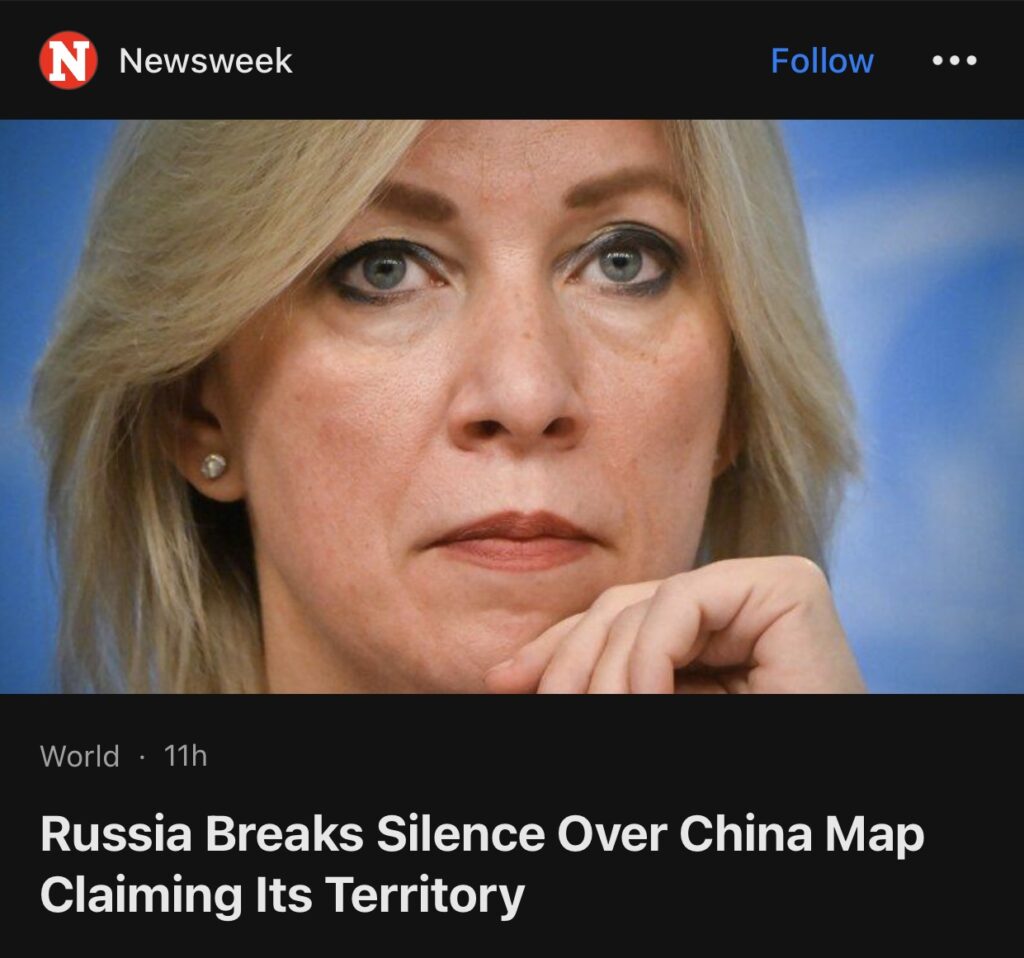
Task: Click the Newsweek text in the header bar
Action: (206, 61)
